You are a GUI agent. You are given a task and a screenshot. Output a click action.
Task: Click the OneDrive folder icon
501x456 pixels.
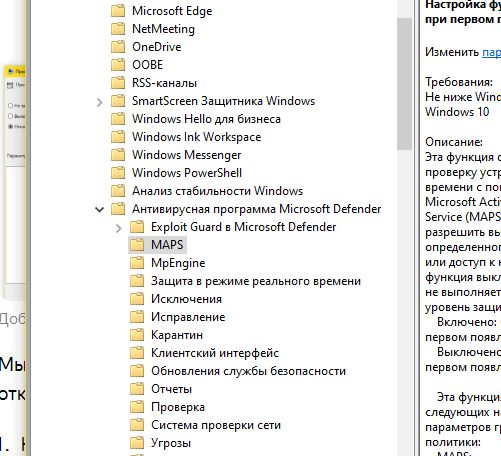pyautogui.click(x=118, y=47)
